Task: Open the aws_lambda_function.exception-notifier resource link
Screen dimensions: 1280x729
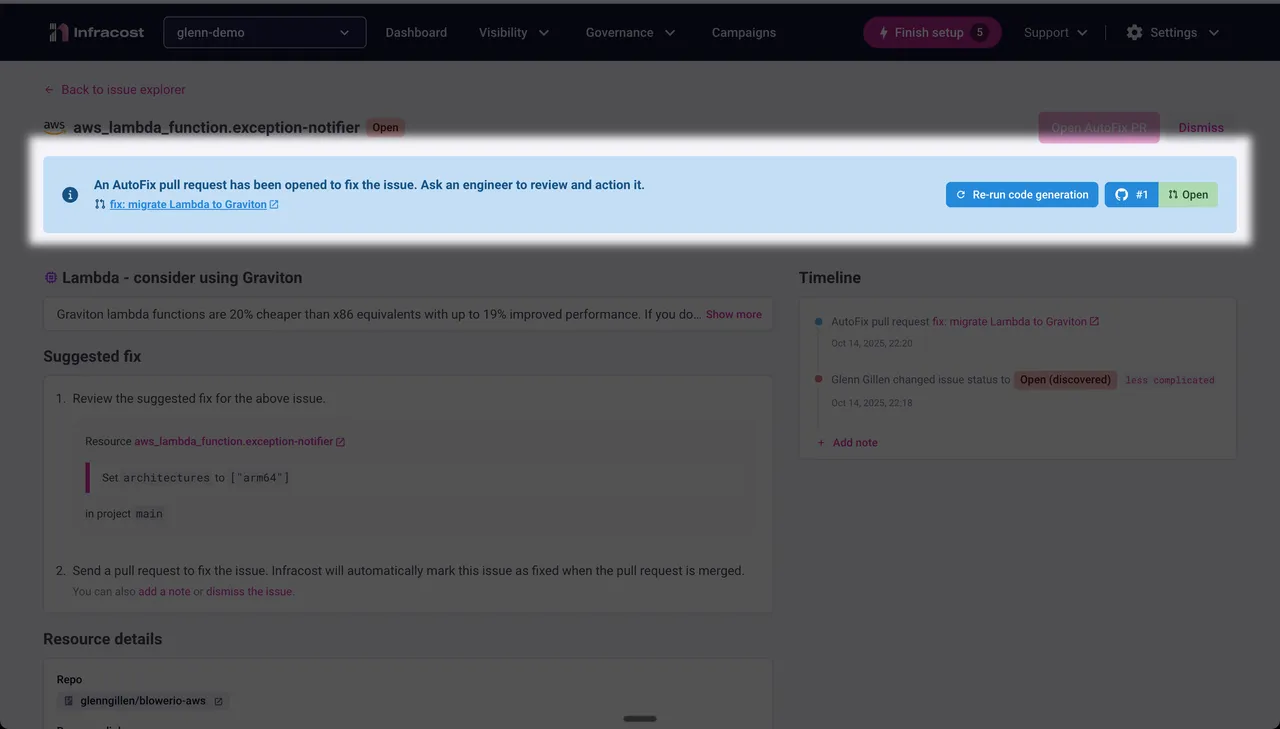Action: tap(234, 441)
